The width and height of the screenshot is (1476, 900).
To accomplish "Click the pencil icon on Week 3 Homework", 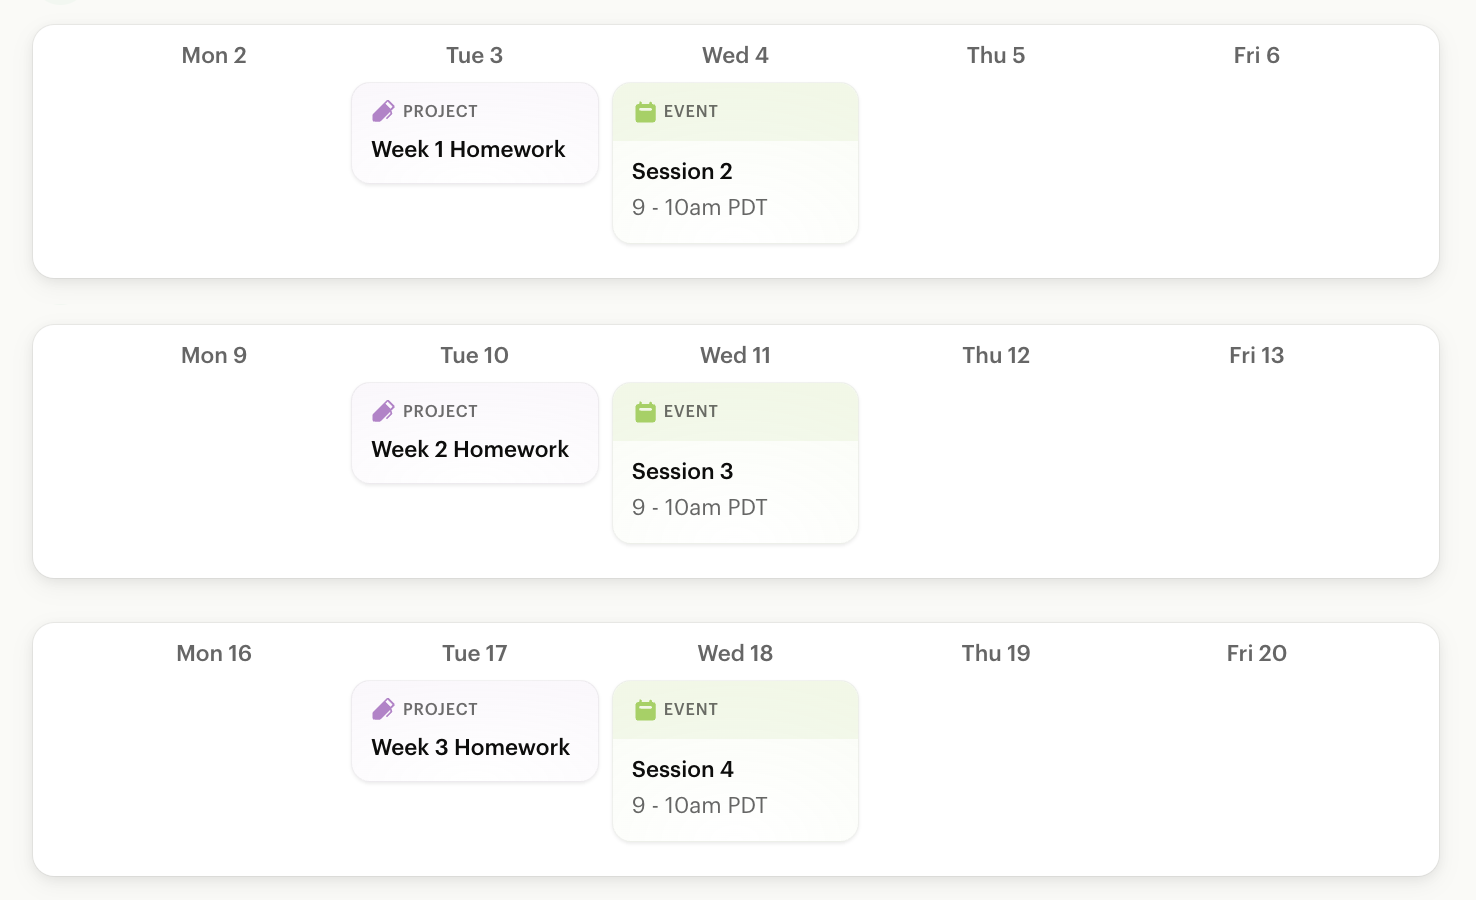I will click(383, 709).
